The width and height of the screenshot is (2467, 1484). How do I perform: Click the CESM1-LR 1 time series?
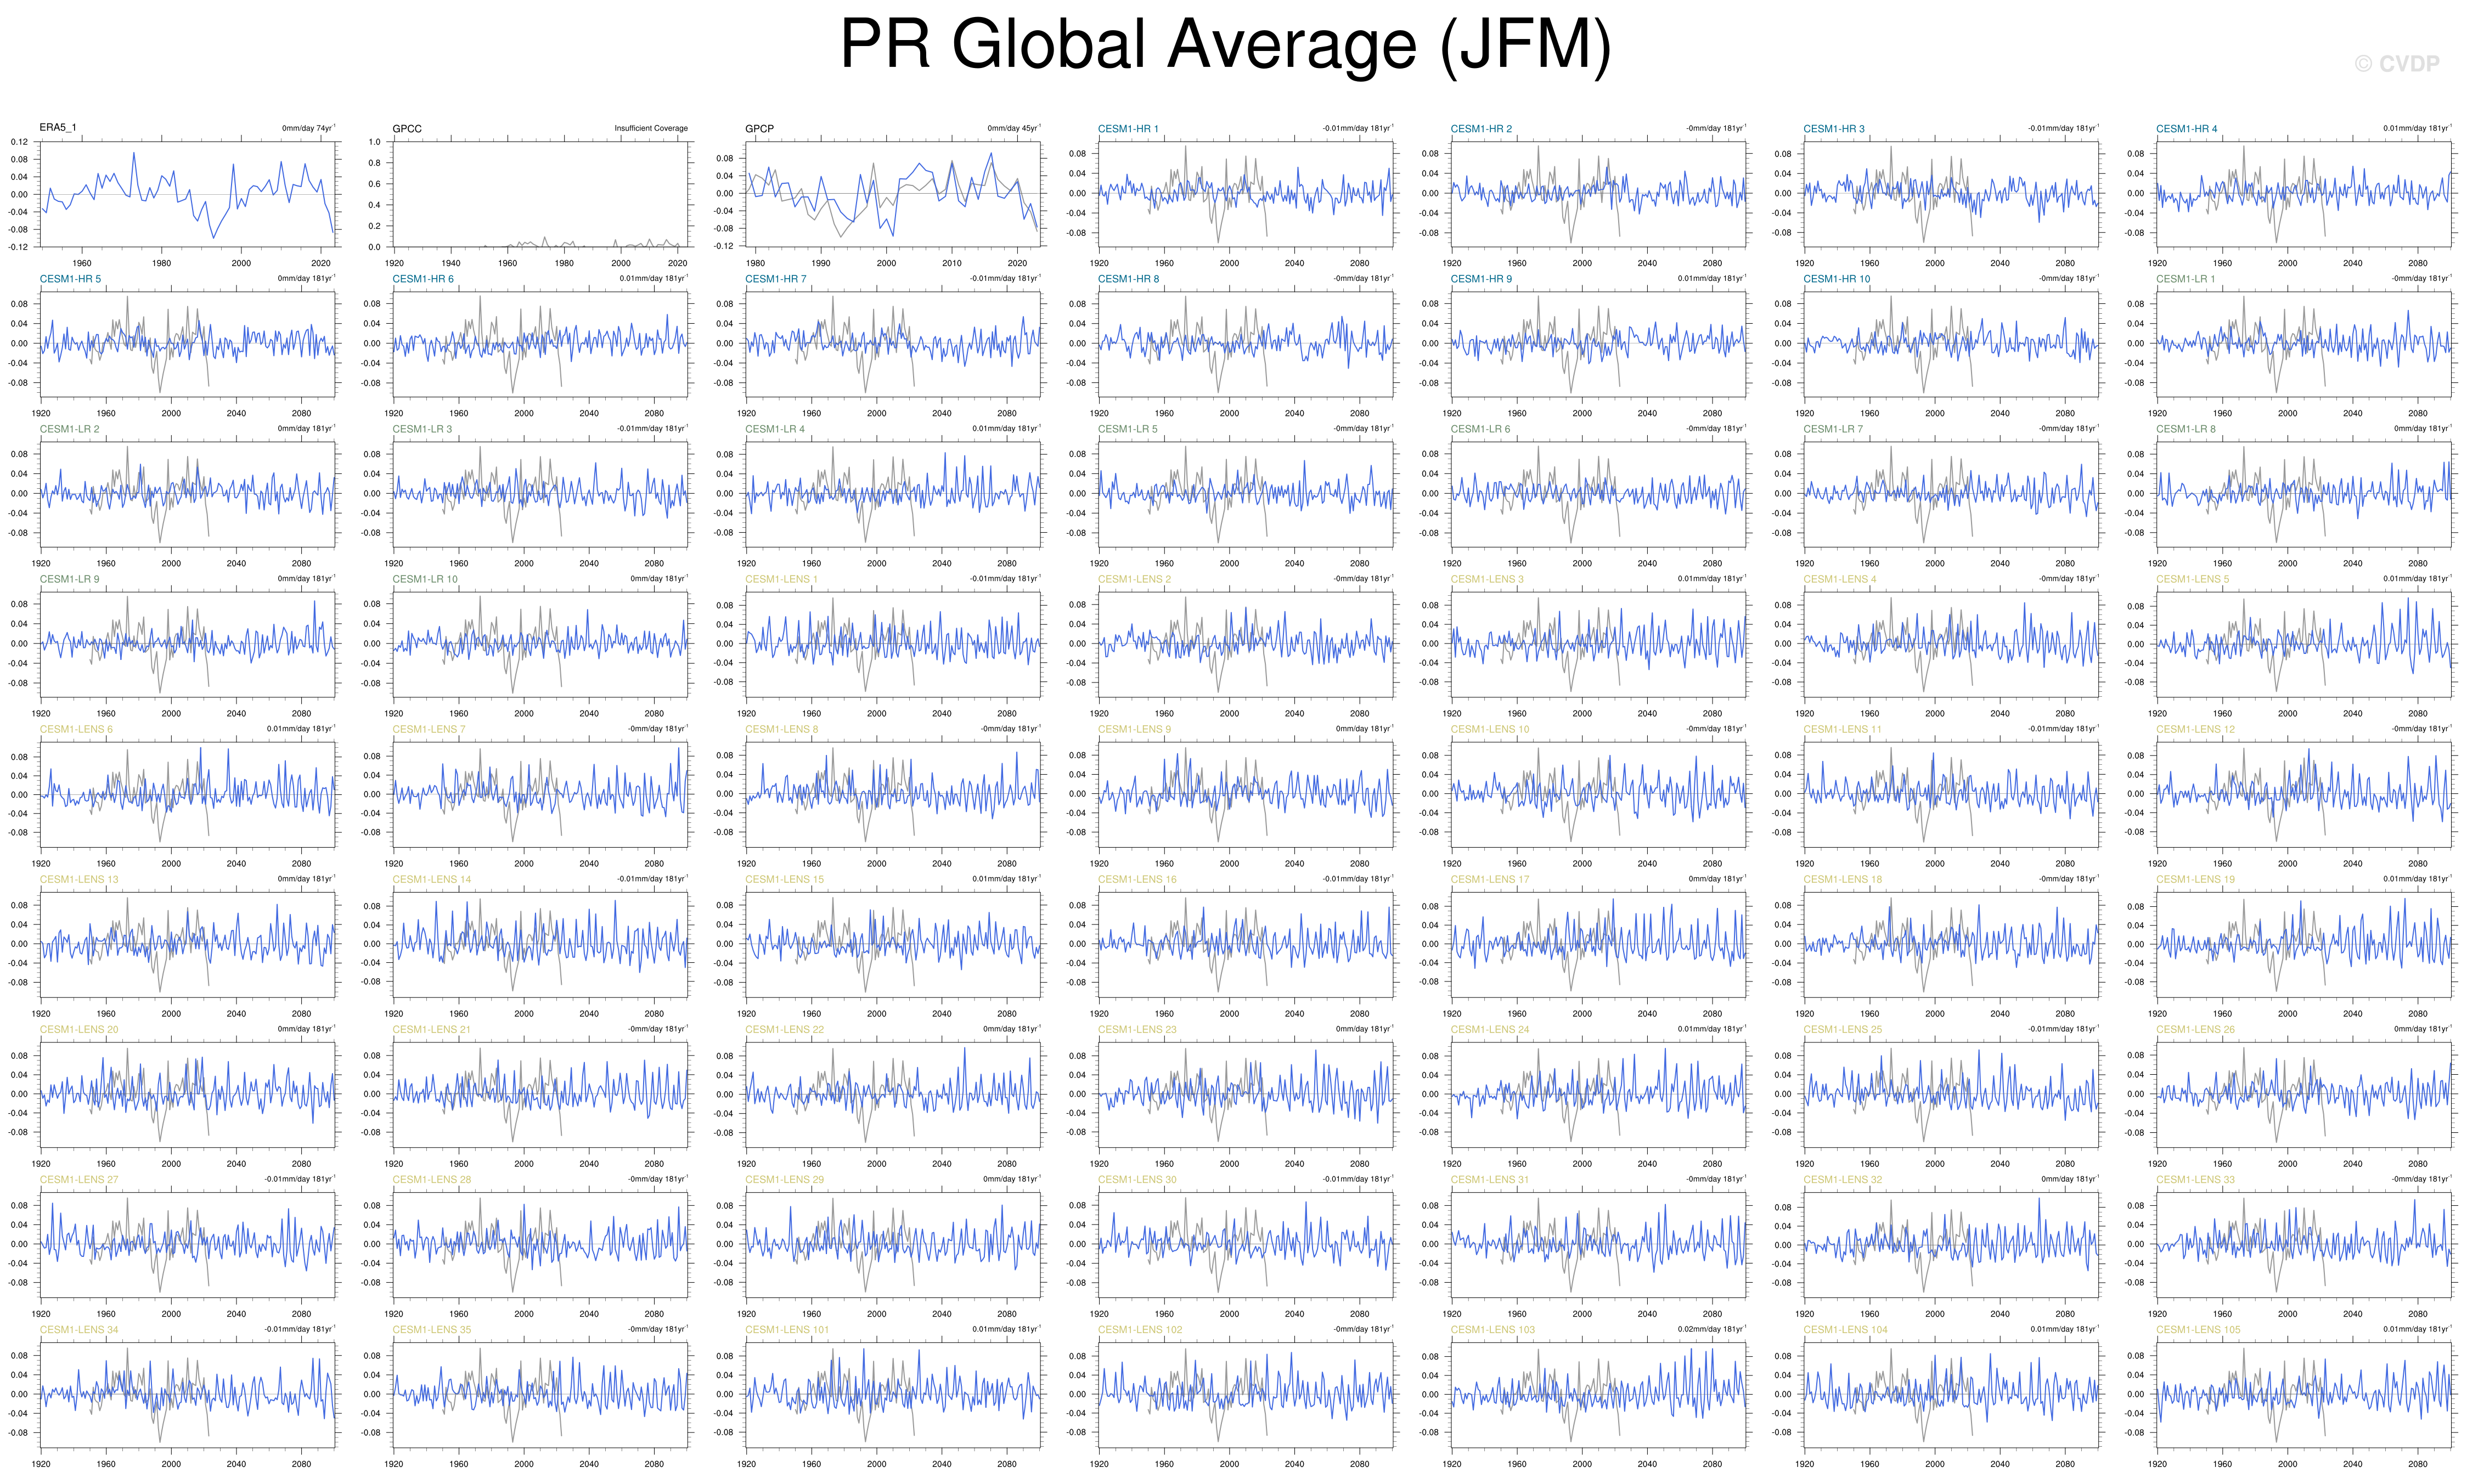[x=2304, y=344]
